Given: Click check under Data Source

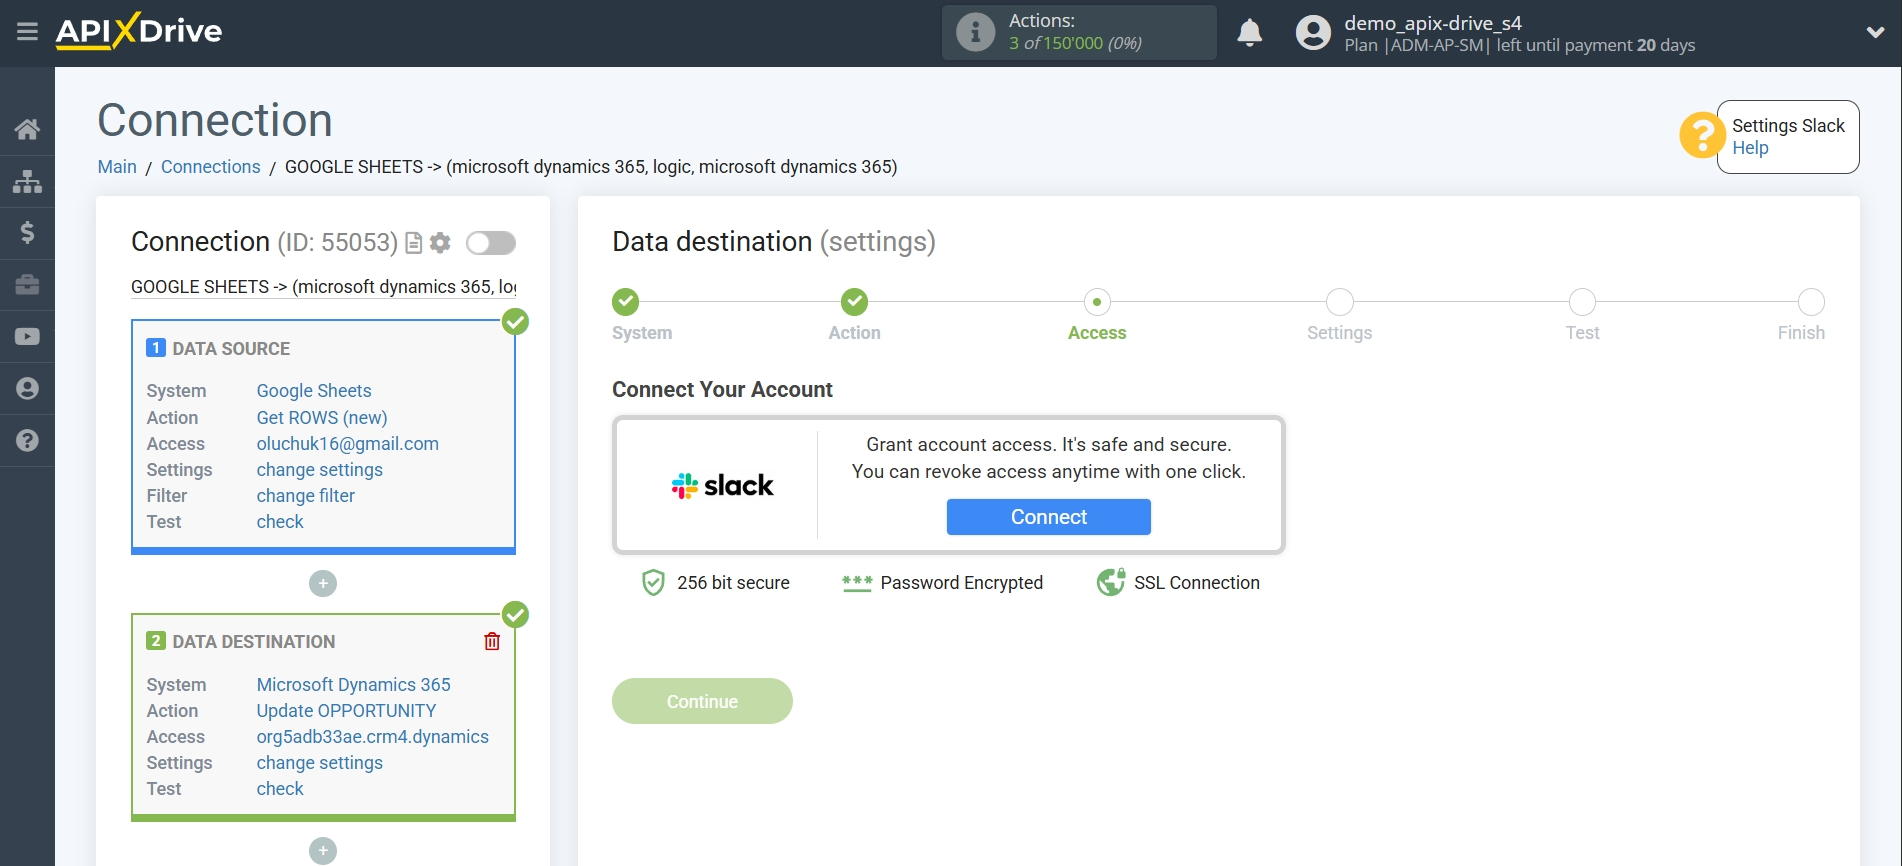Looking at the screenshot, I should click(280, 522).
